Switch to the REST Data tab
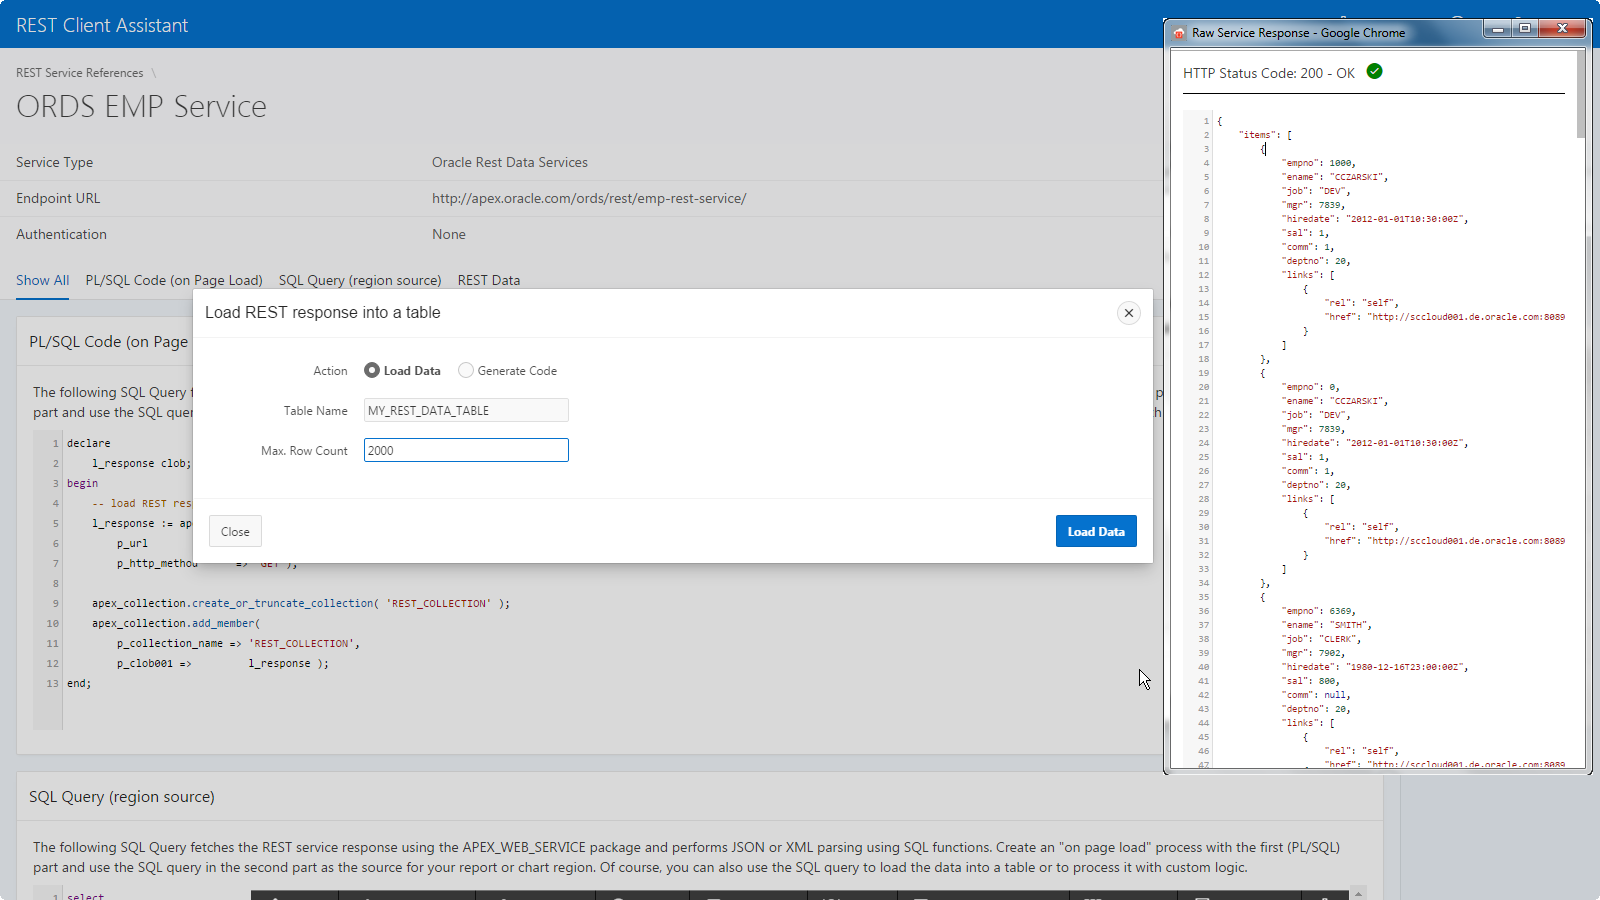This screenshot has width=1600, height=900. [488, 280]
